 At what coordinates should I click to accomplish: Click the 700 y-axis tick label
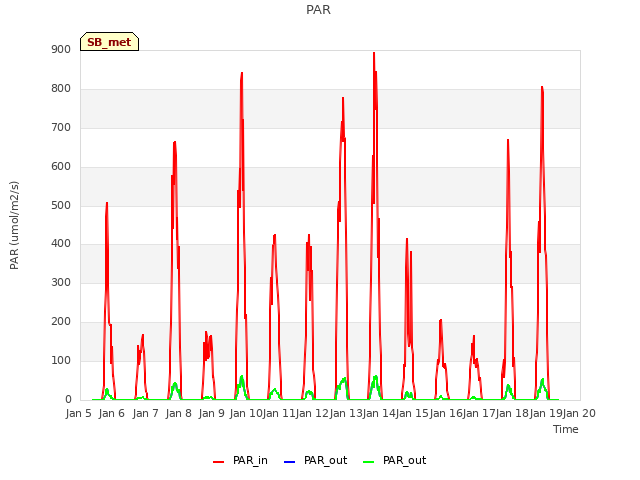click(61, 128)
